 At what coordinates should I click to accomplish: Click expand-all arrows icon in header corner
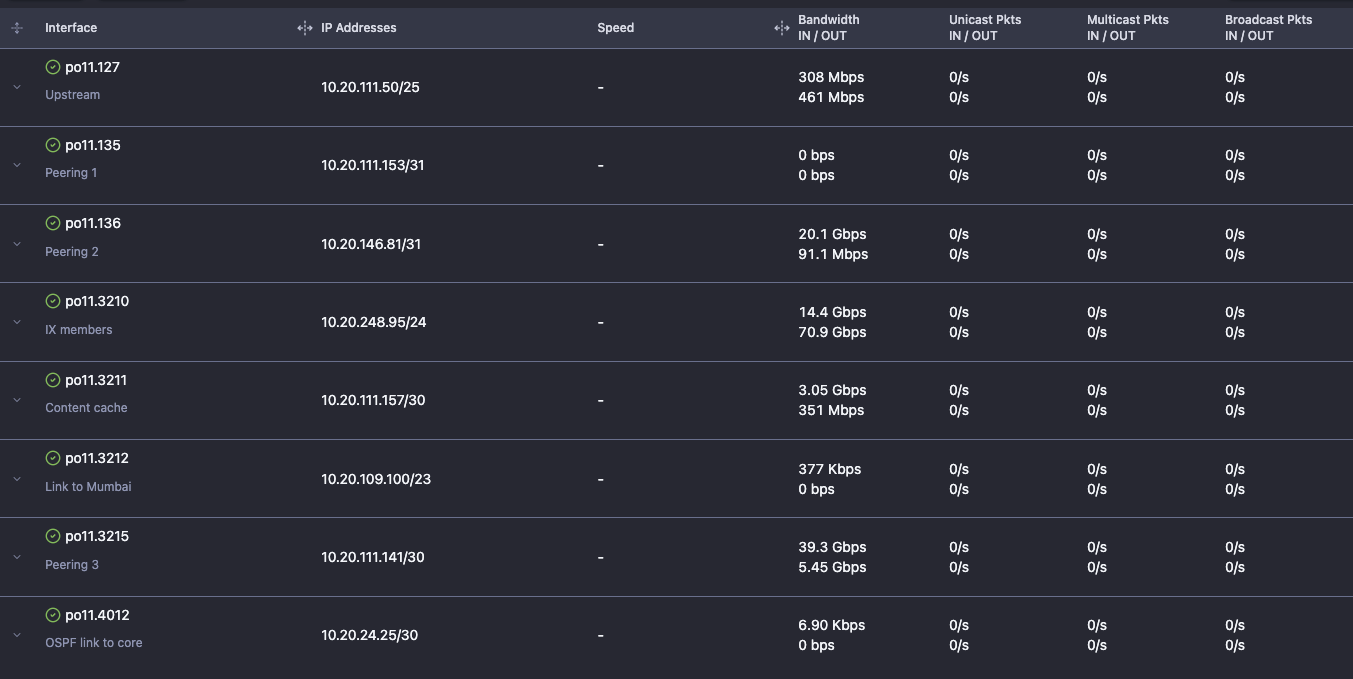(x=16, y=28)
